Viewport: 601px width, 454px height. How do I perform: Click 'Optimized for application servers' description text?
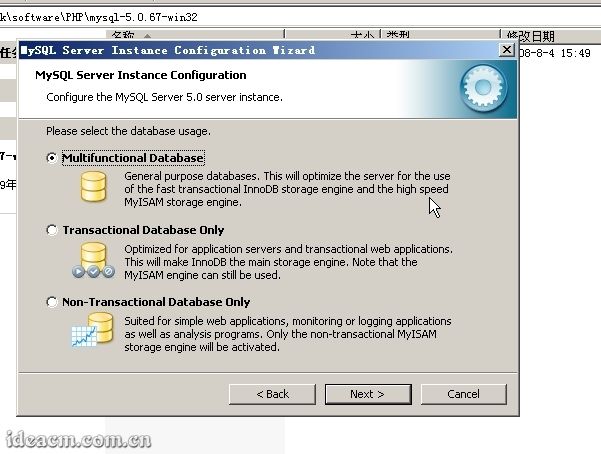click(x=288, y=262)
